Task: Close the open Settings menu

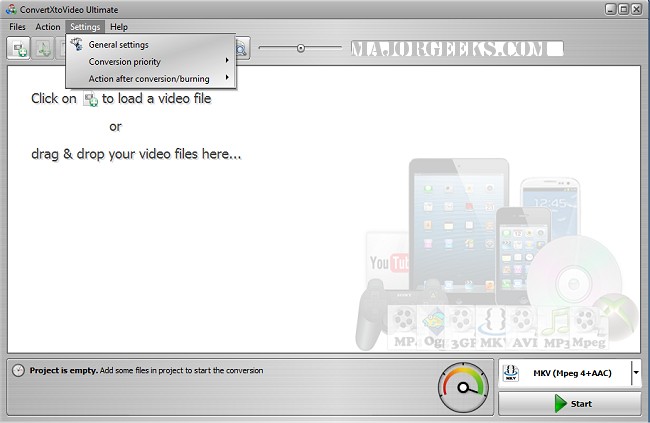Action: (85, 27)
